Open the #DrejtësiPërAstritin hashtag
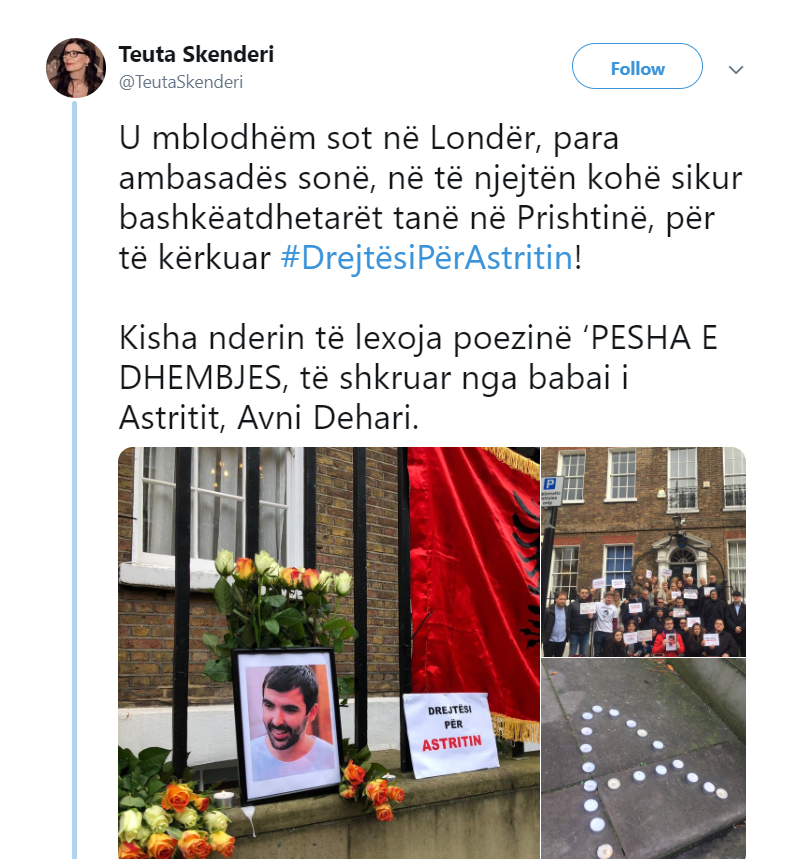Viewport: 792px width, 859px height. pyautogui.click(x=426, y=257)
